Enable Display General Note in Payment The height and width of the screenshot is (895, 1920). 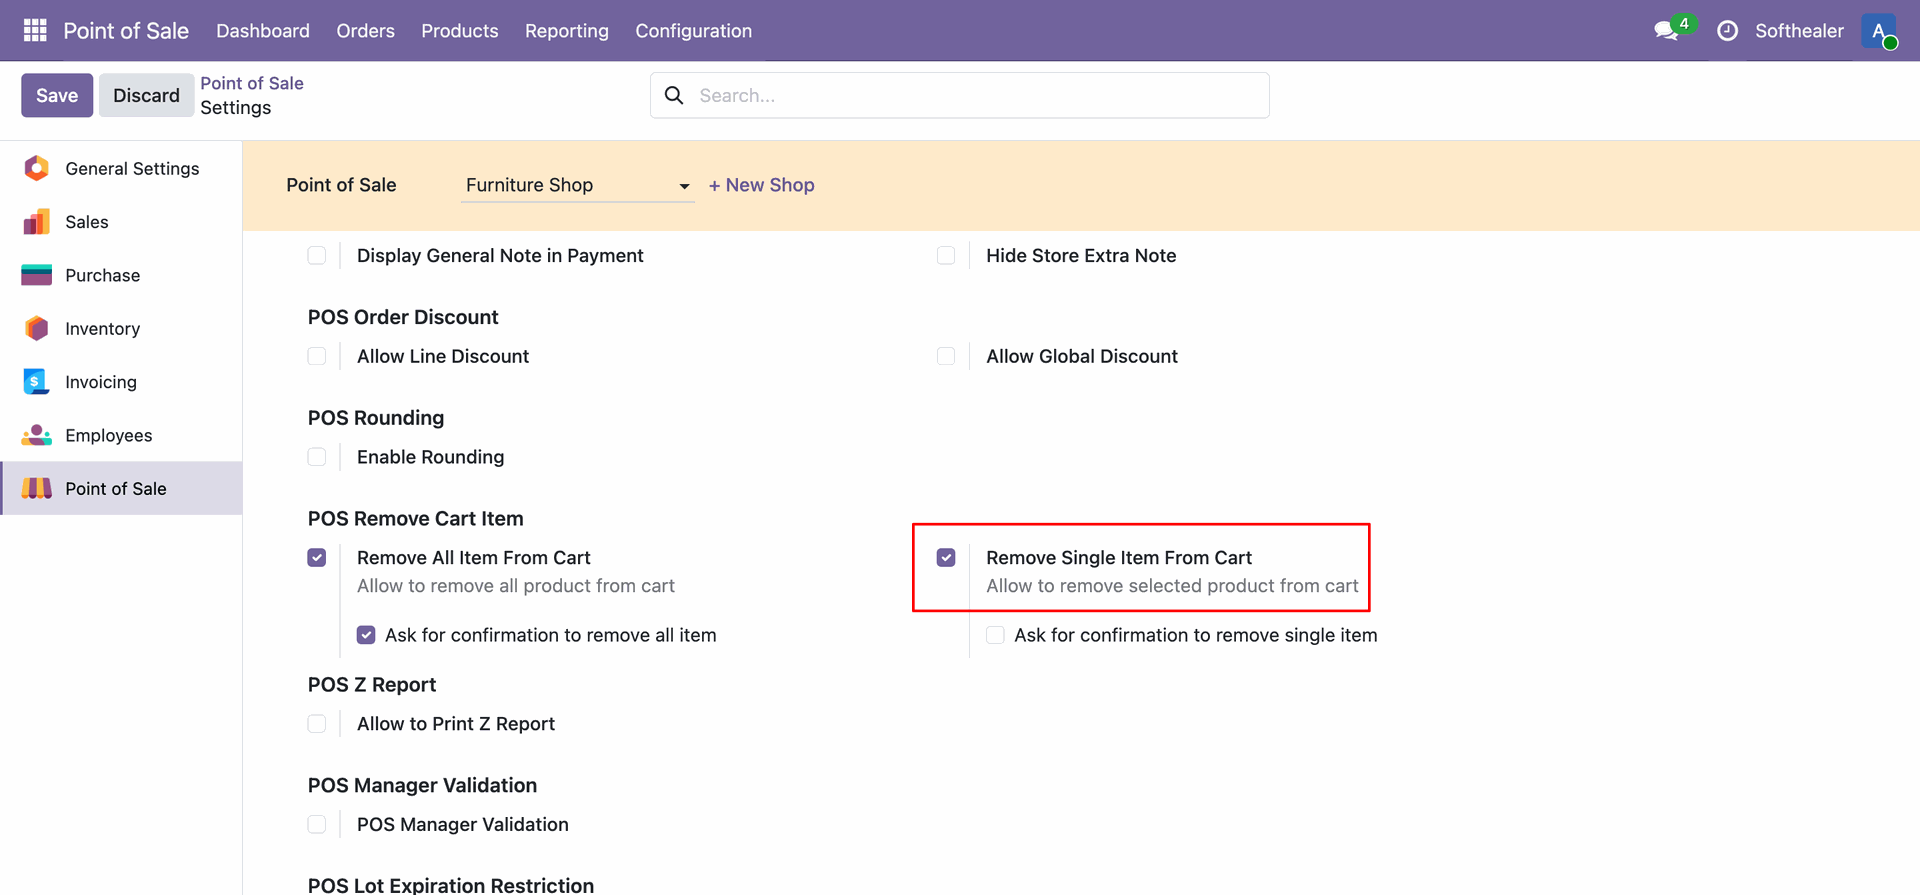tap(317, 255)
